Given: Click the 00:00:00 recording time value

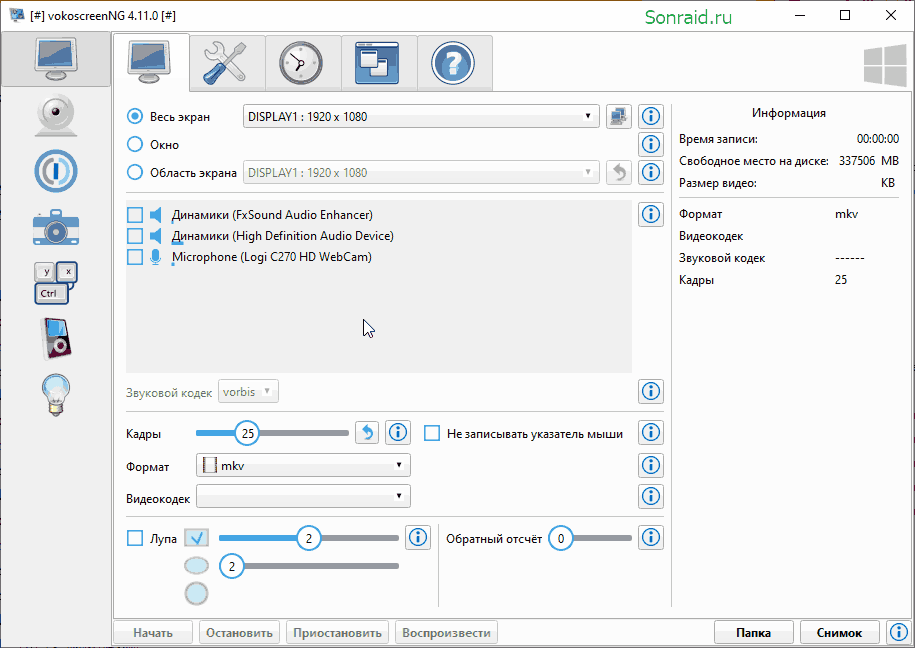Looking at the screenshot, I should point(878,139).
